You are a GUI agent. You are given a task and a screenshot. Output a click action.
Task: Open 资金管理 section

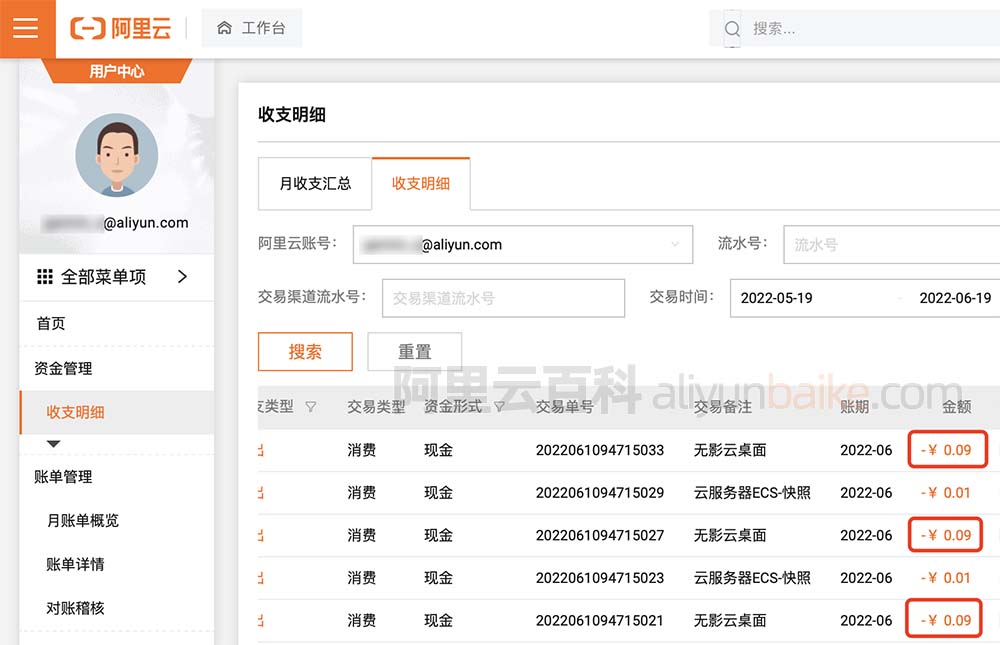coord(63,368)
